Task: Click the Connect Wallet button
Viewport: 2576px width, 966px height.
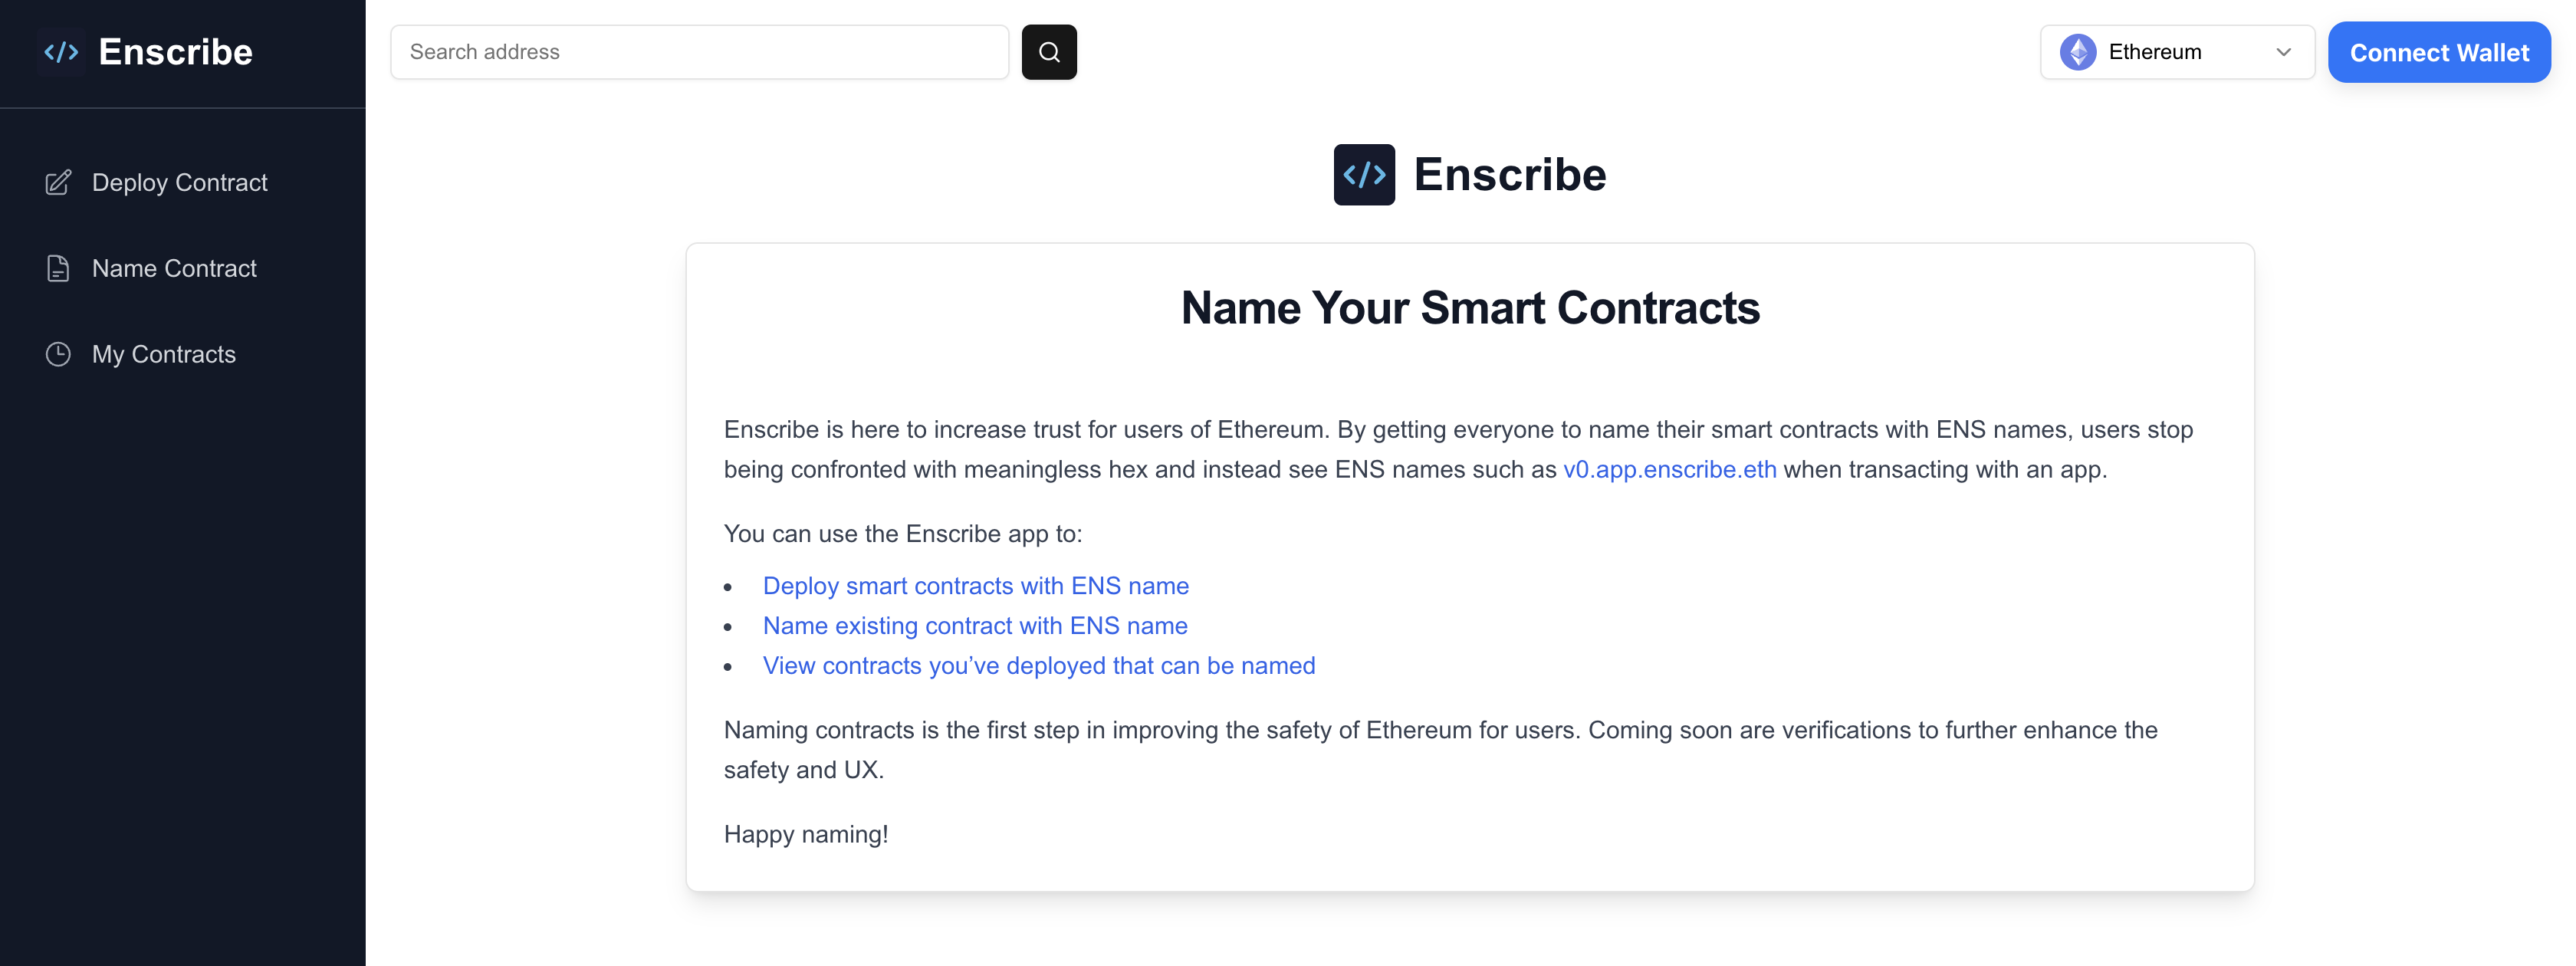Action: click(2438, 52)
